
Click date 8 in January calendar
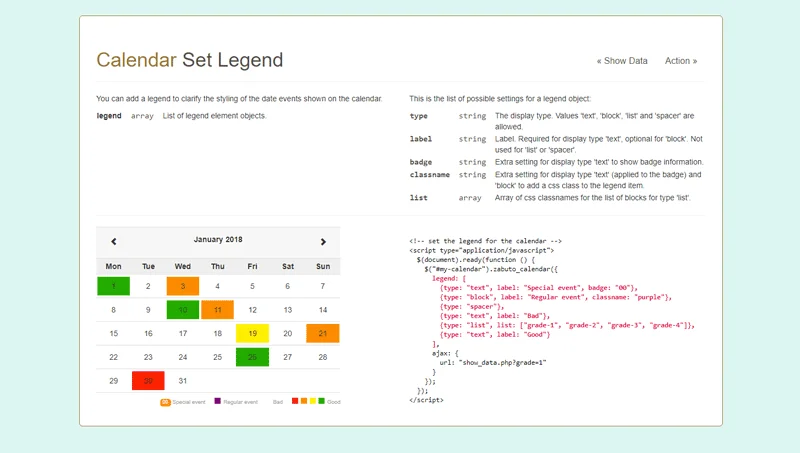pyautogui.click(x=113, y=310)
